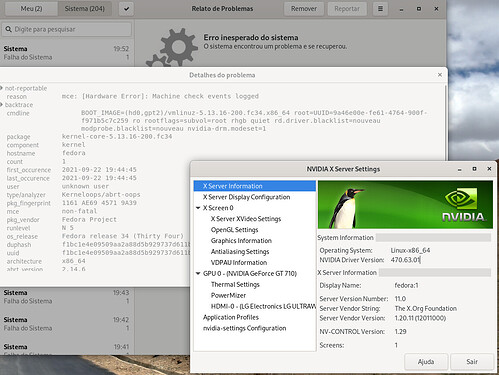Open Graphics Information page

[241, 241]
